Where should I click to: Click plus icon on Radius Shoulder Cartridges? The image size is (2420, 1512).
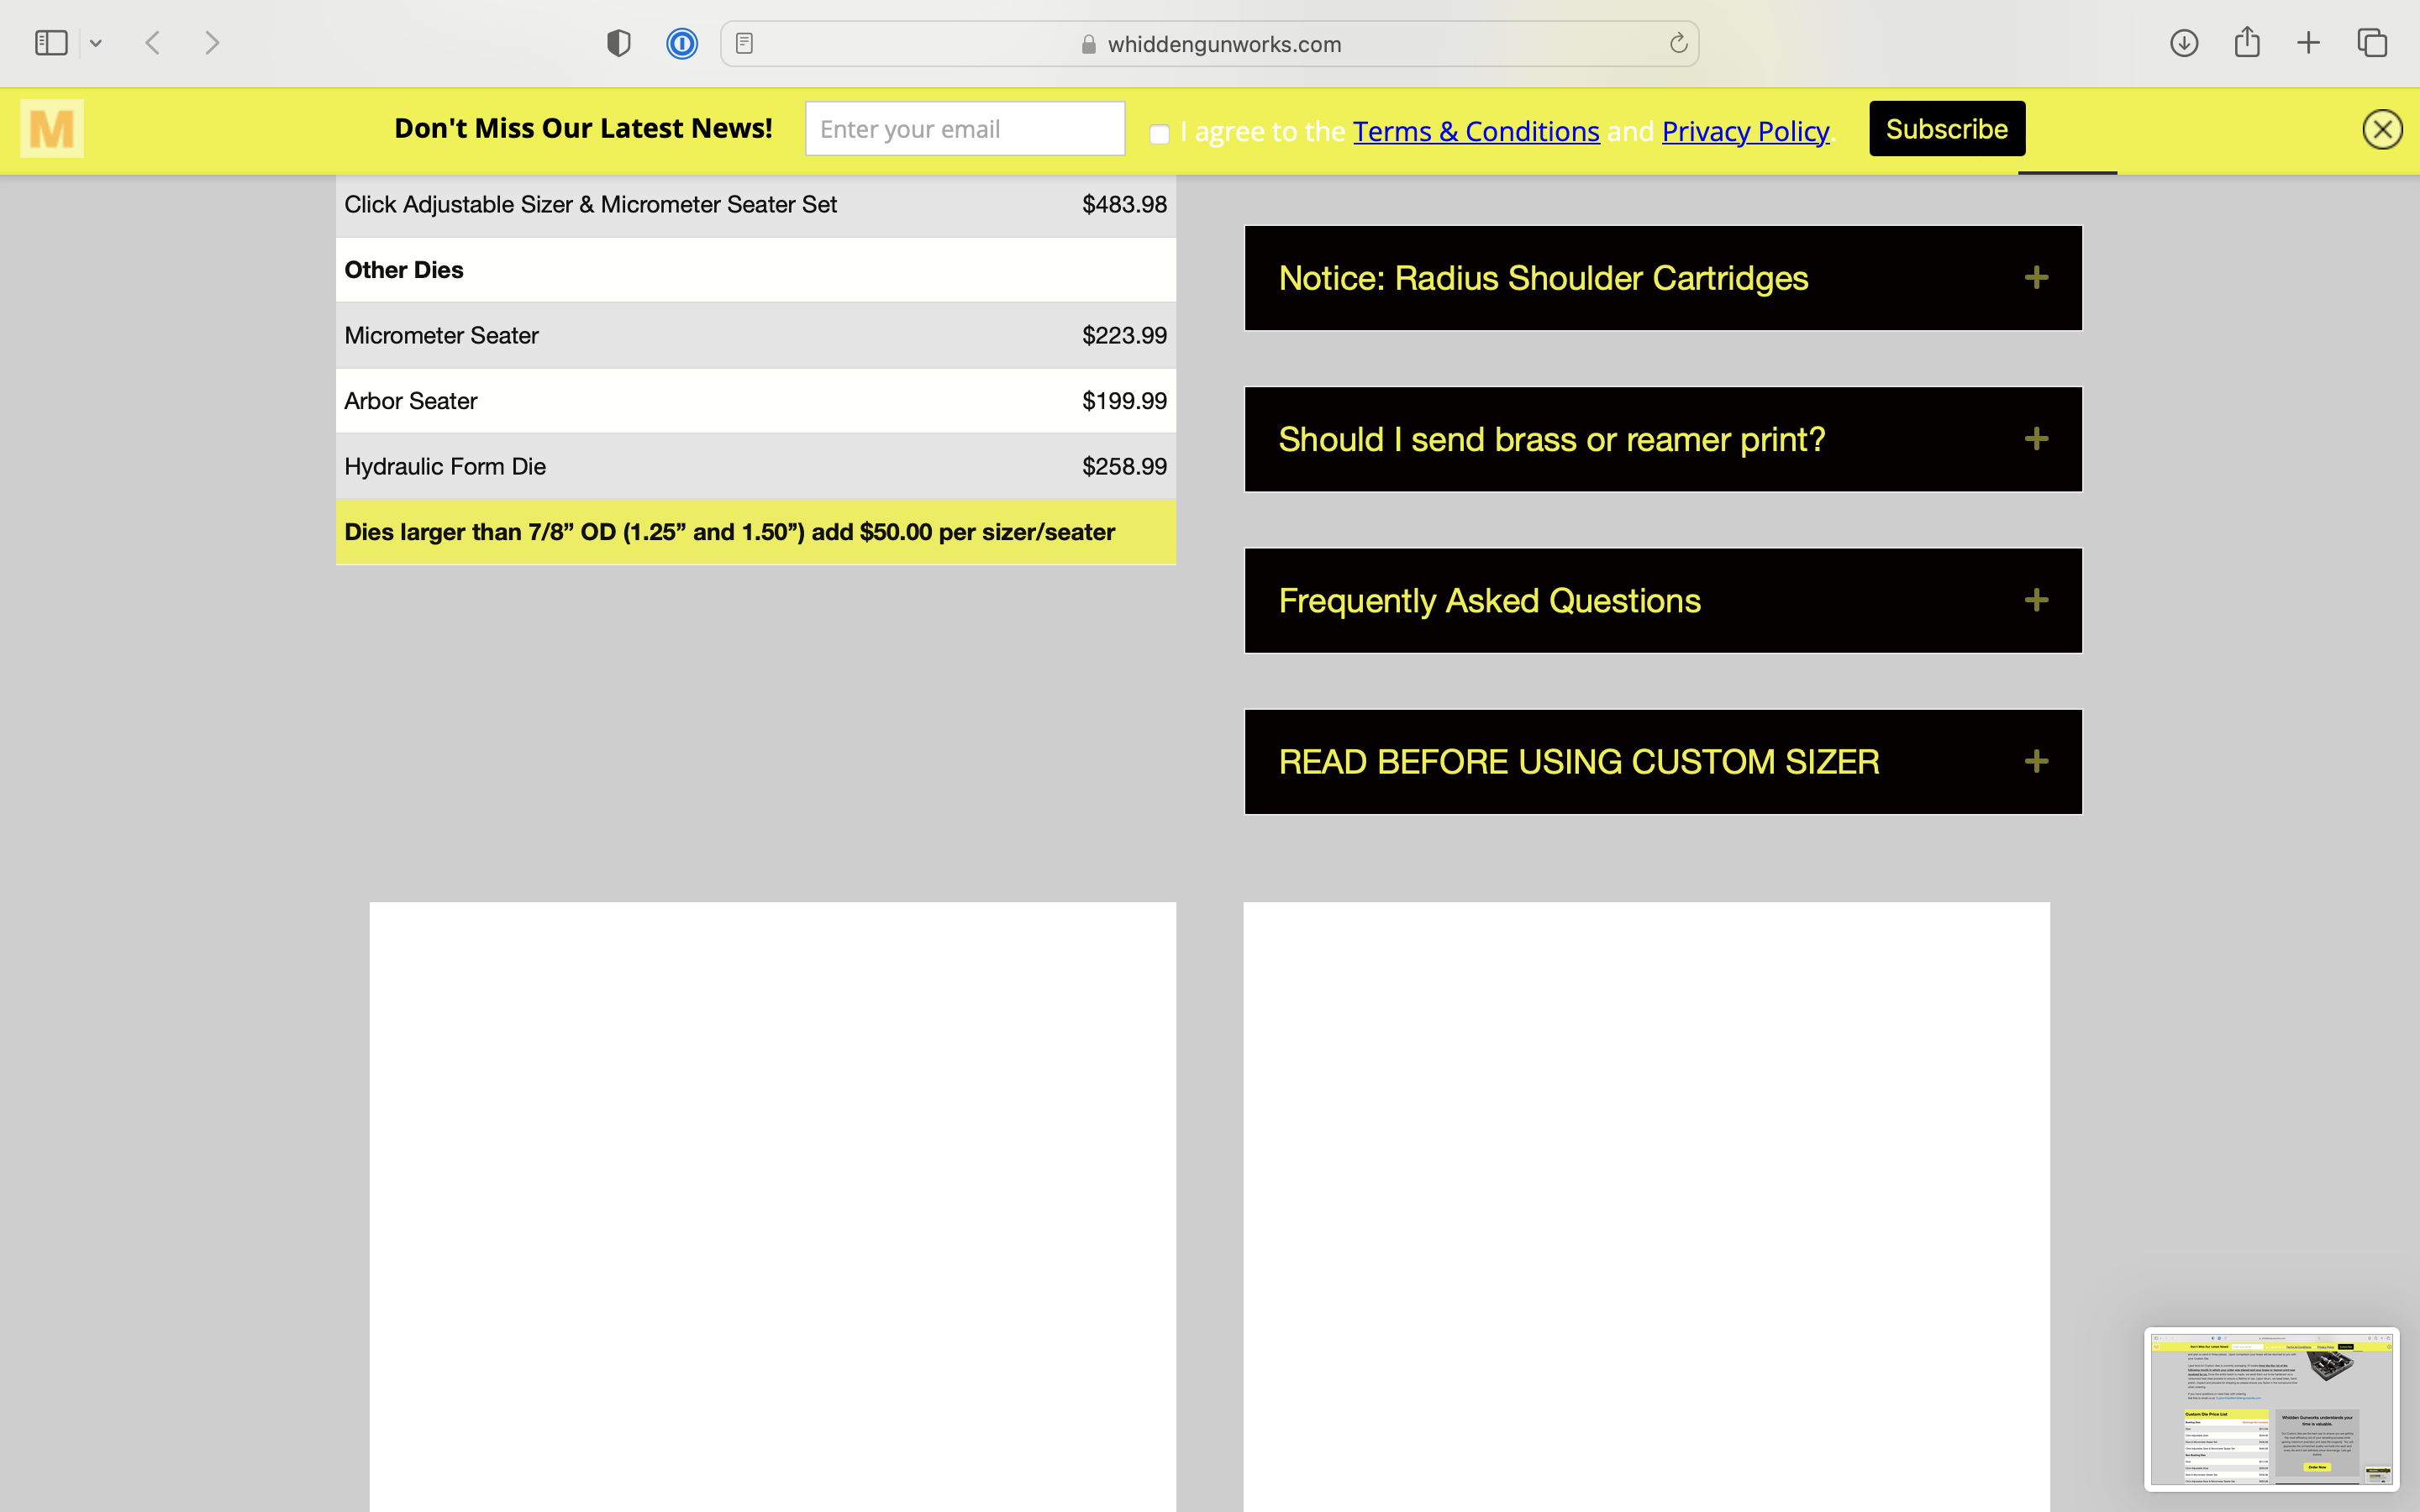point(2036,278)
